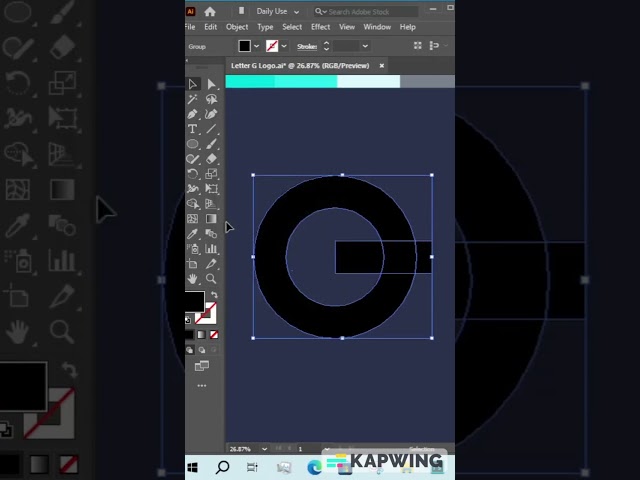Select the Ellipse tool
Viewport: 640px width, 480px height.
tap(193, 144)
